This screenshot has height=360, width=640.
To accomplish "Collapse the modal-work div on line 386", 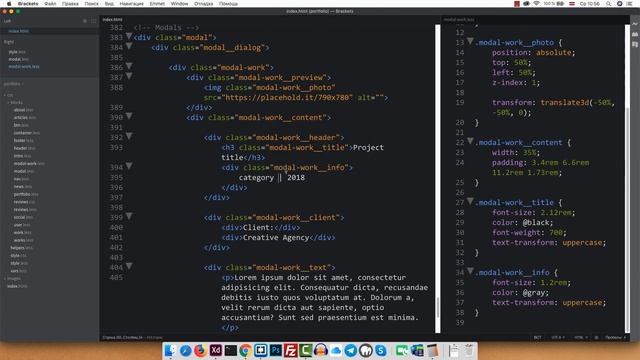I will click(129, 66).
